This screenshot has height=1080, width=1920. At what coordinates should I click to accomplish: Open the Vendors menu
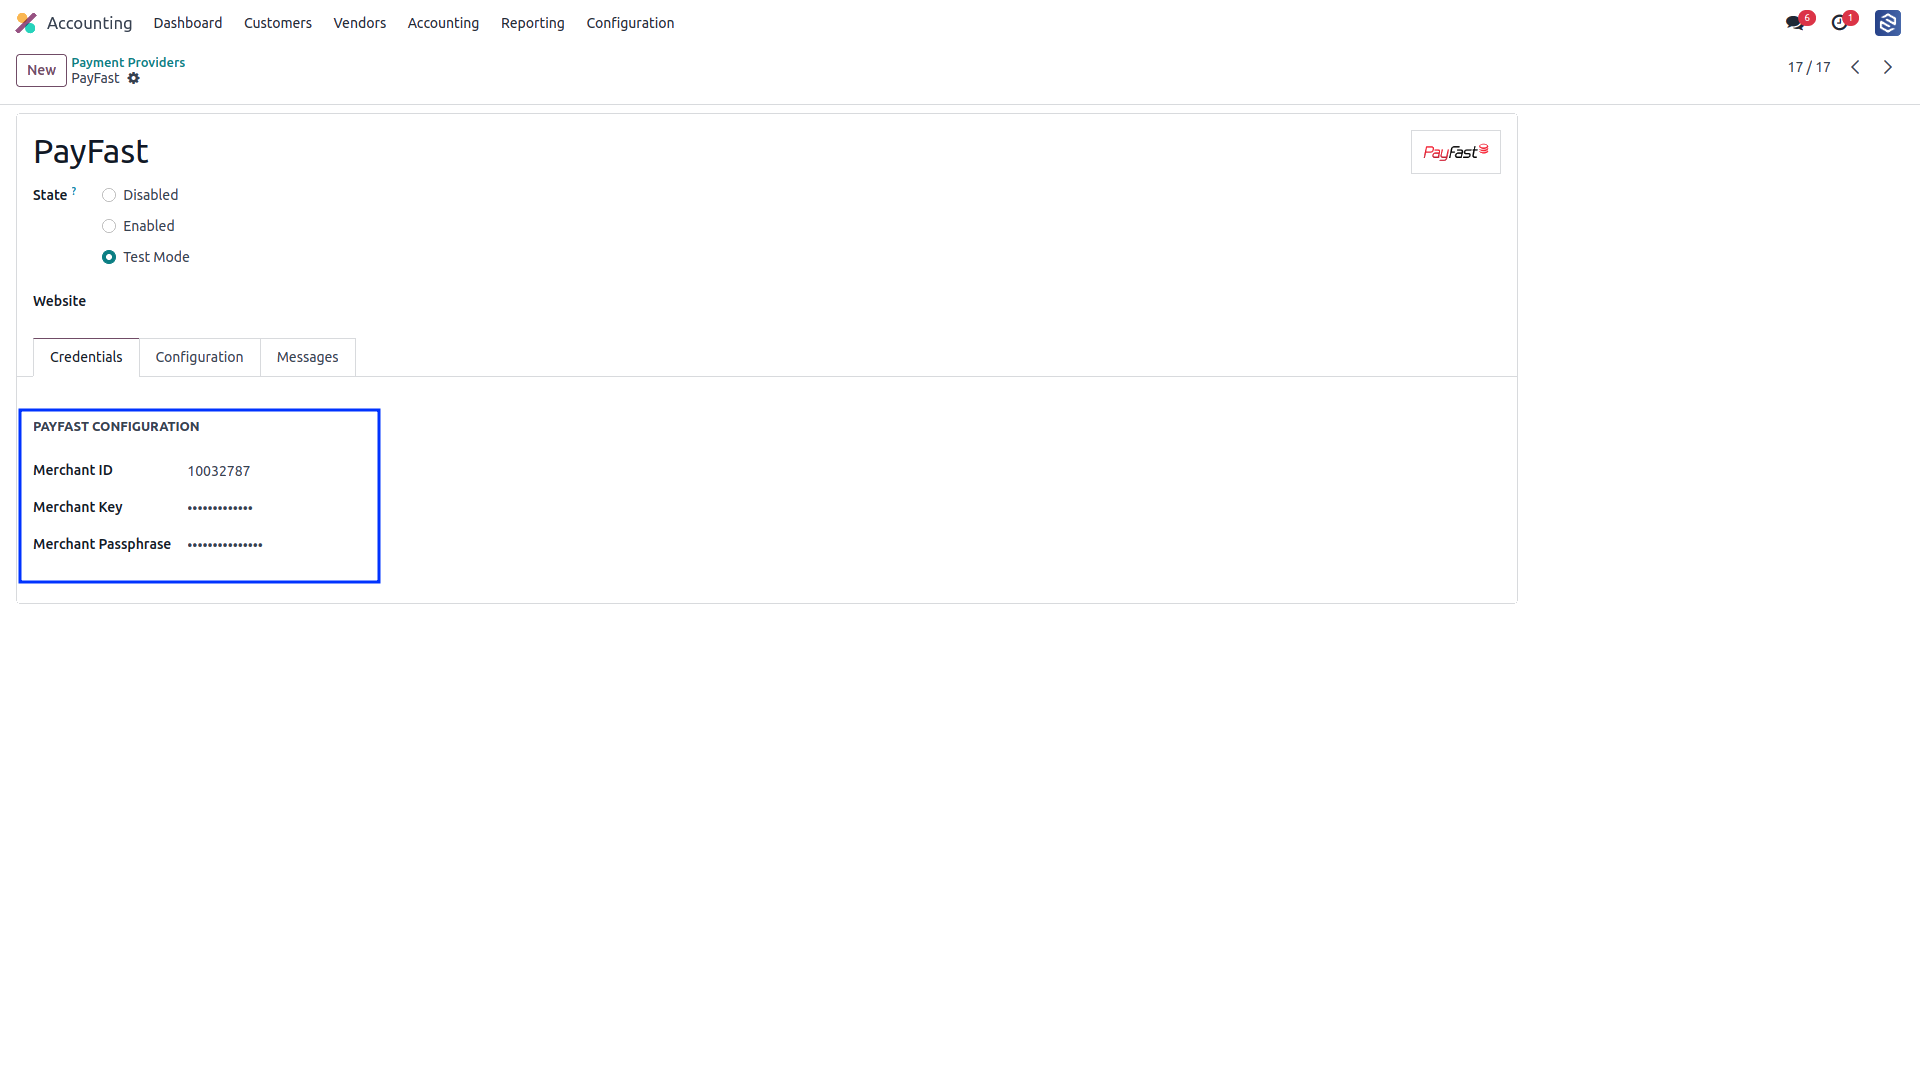click(360, 23)
